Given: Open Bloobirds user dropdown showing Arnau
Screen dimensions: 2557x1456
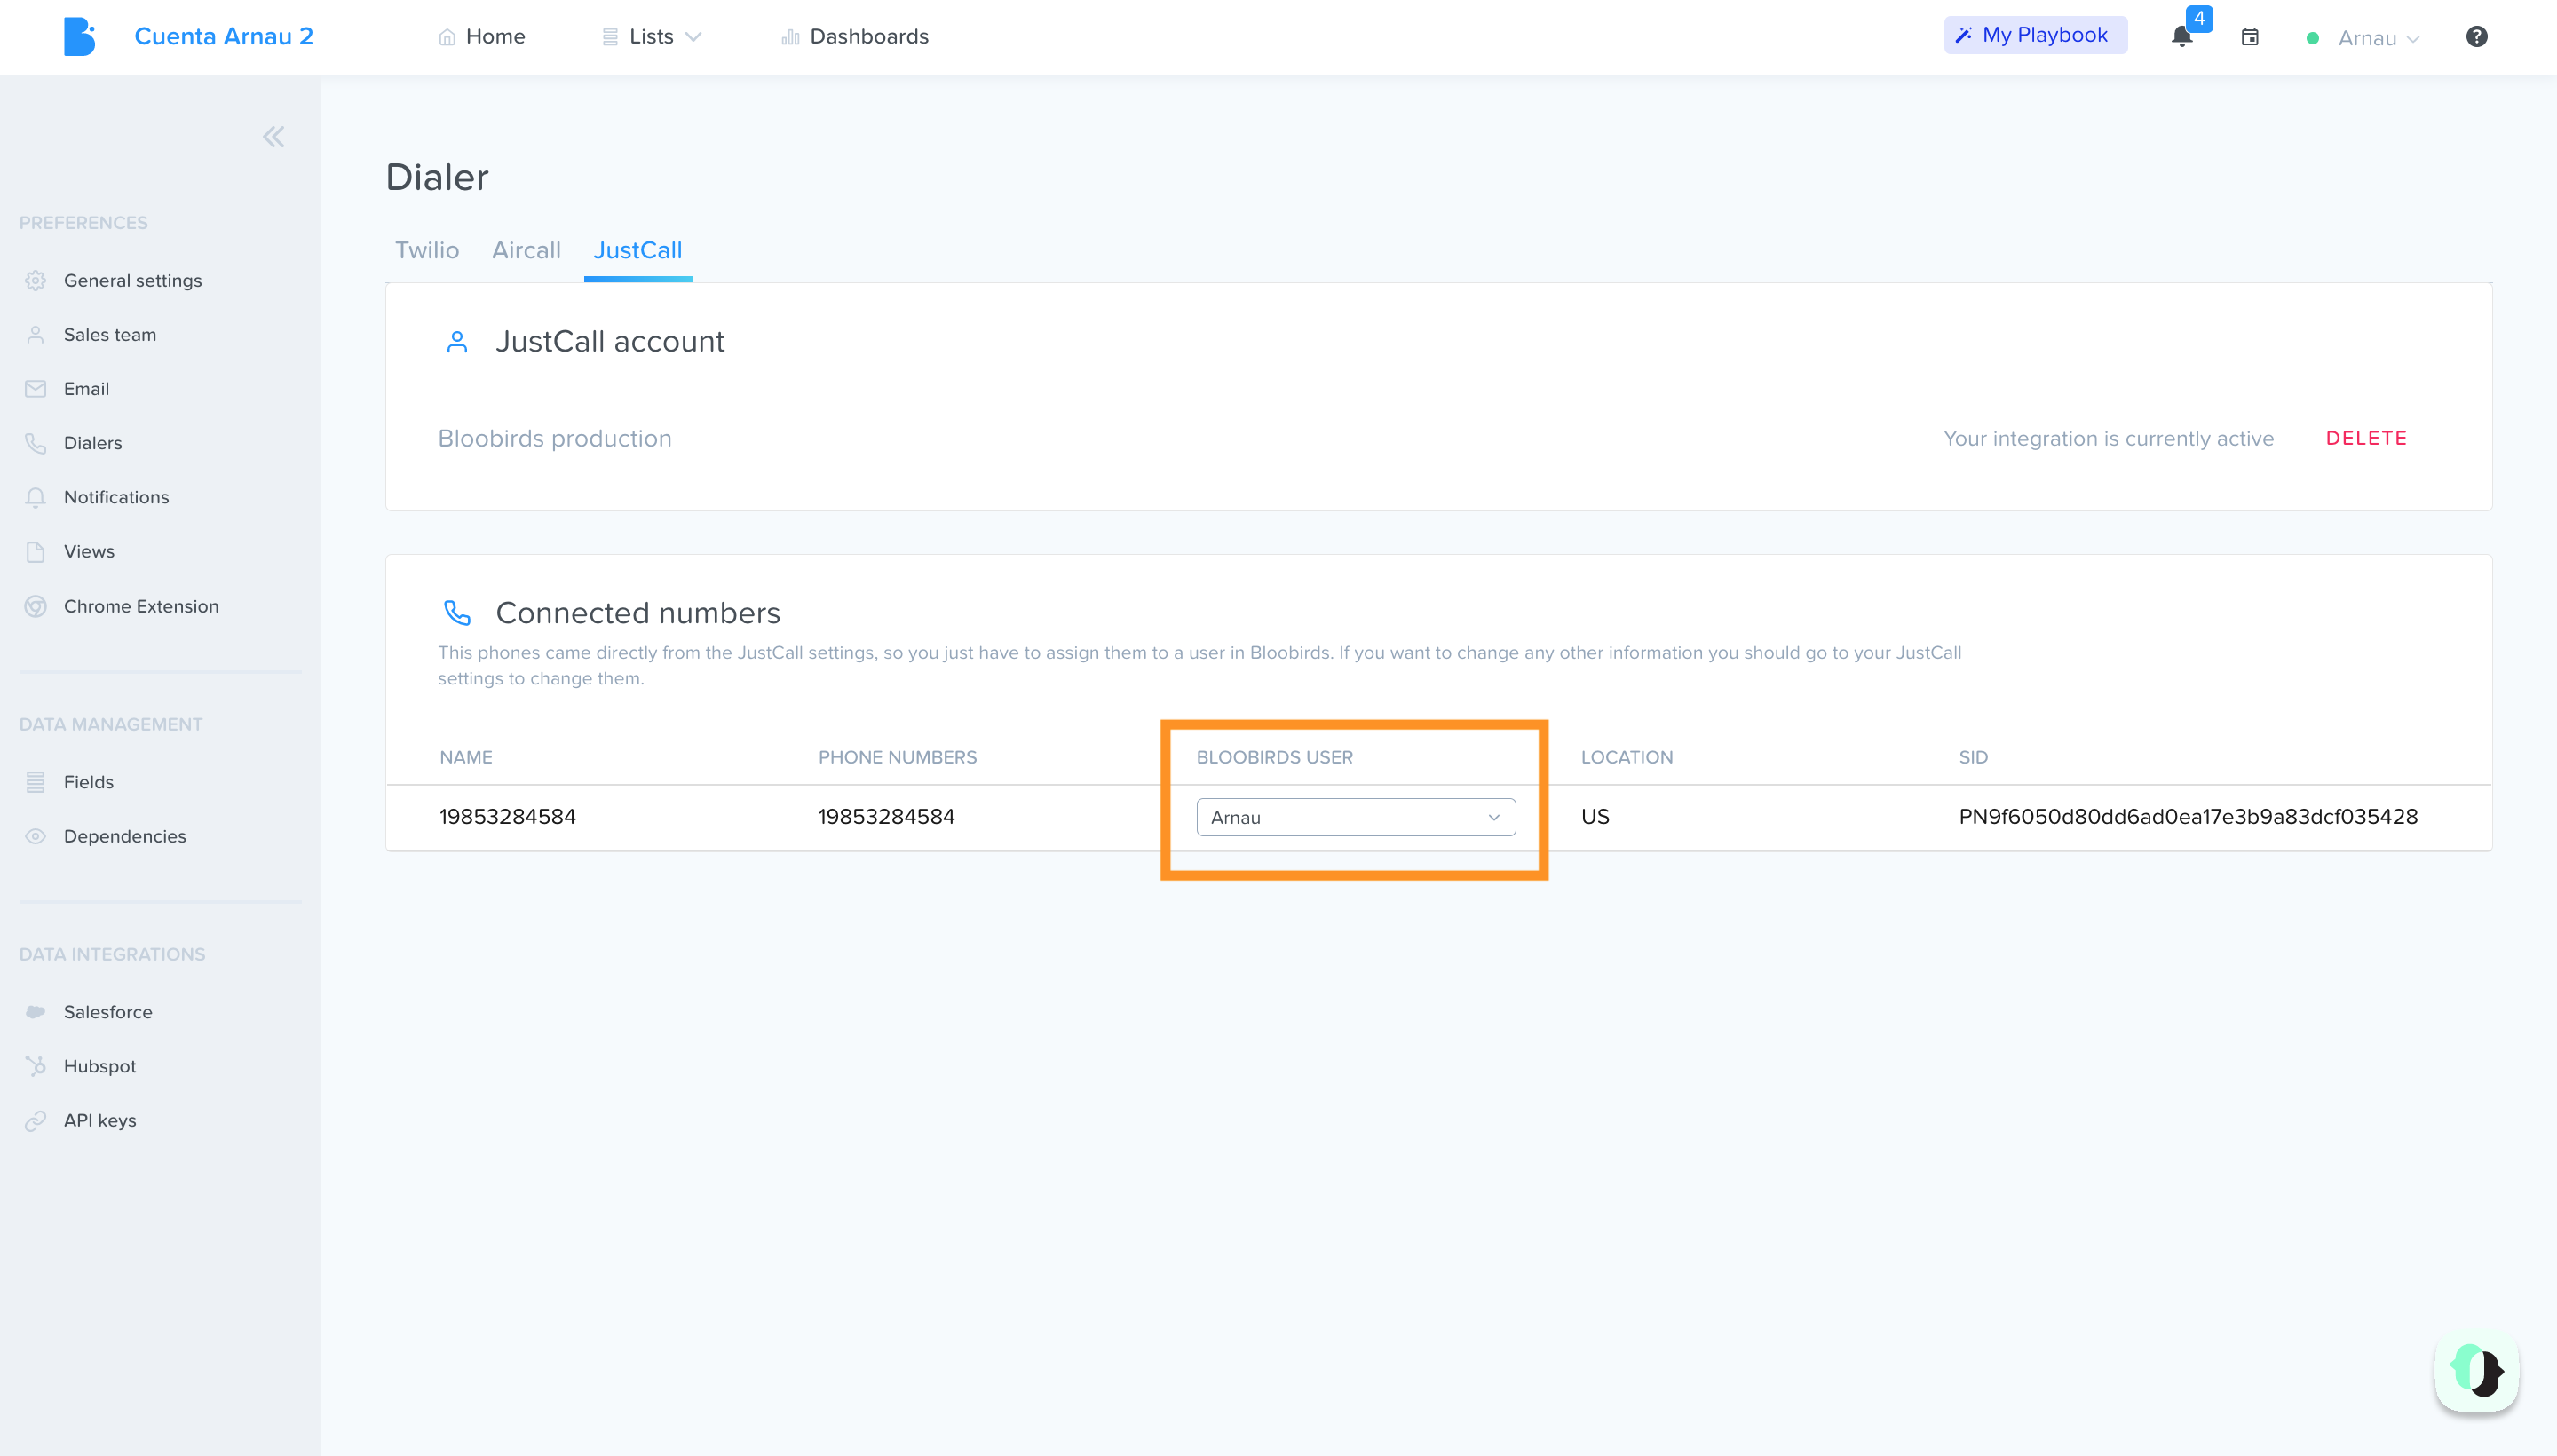Looking at the screenshot, I should (x=1355, y=817).
